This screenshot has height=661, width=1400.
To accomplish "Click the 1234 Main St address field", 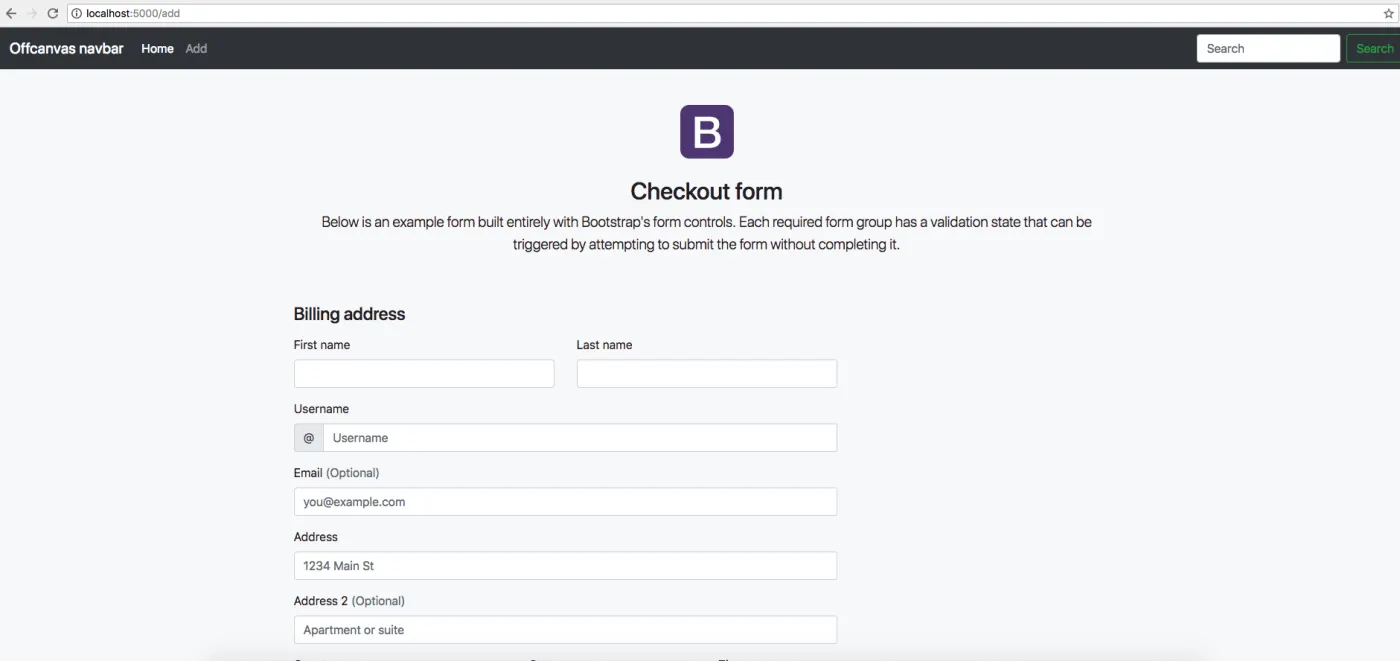I will [565, 566].
